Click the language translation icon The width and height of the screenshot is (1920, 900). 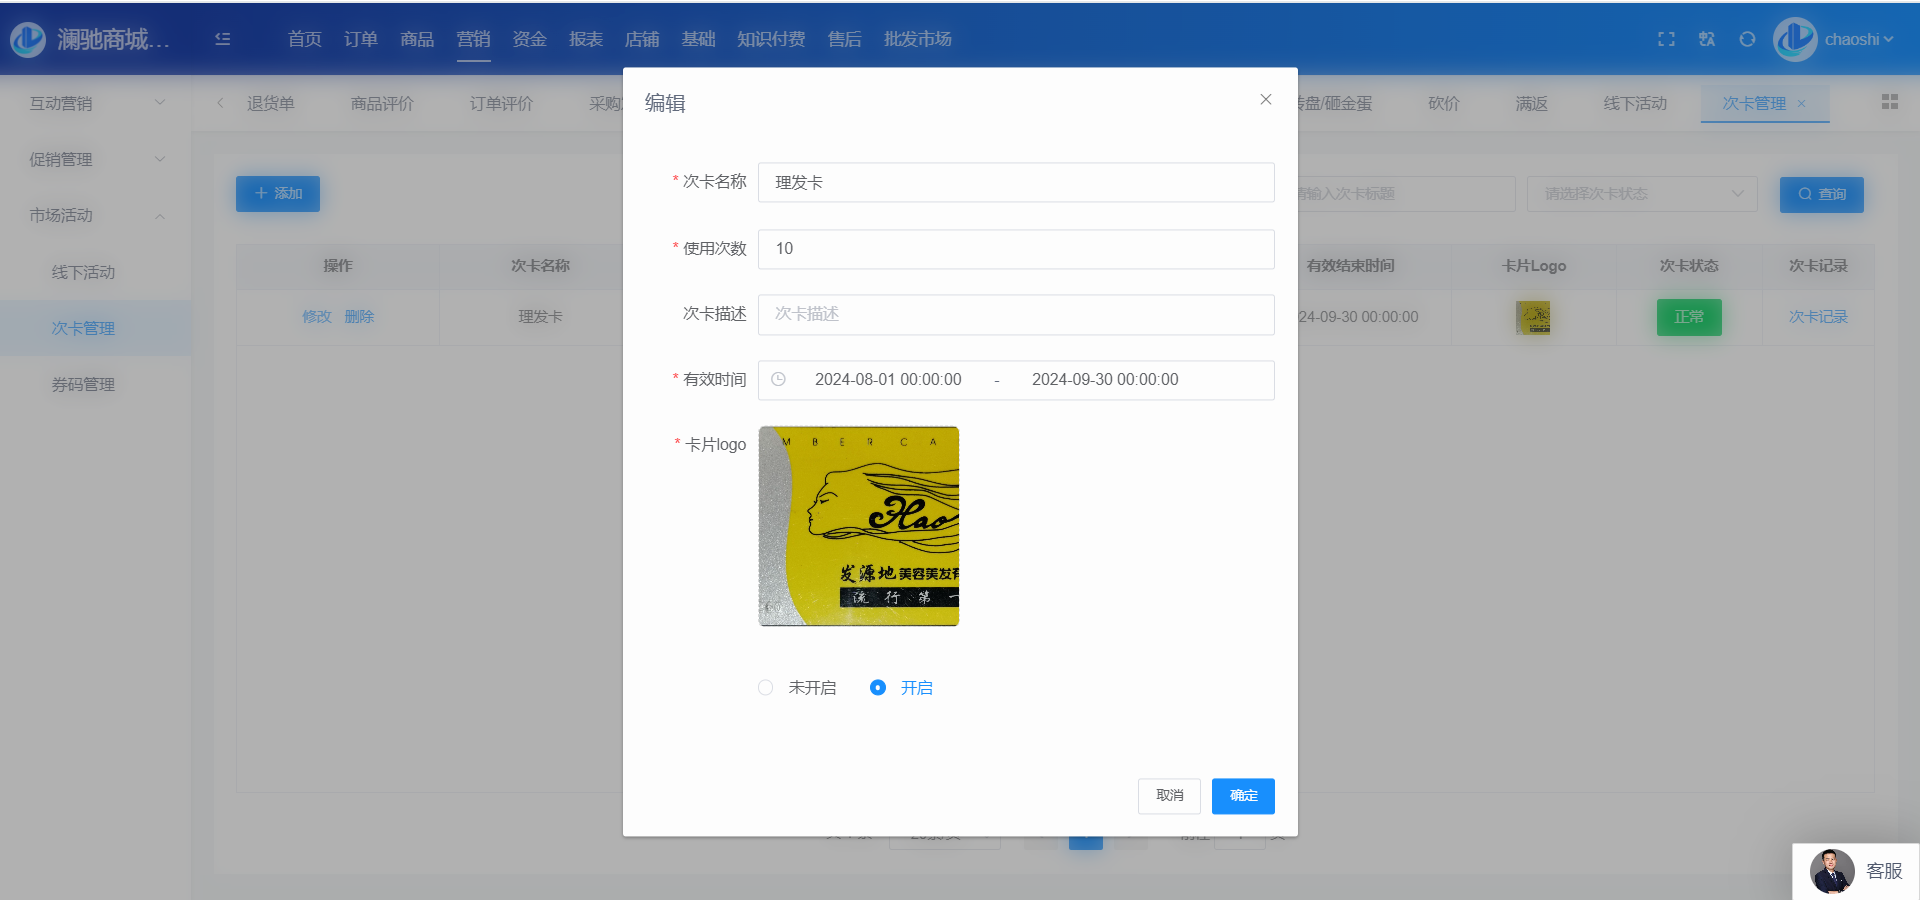point(1707,39)
